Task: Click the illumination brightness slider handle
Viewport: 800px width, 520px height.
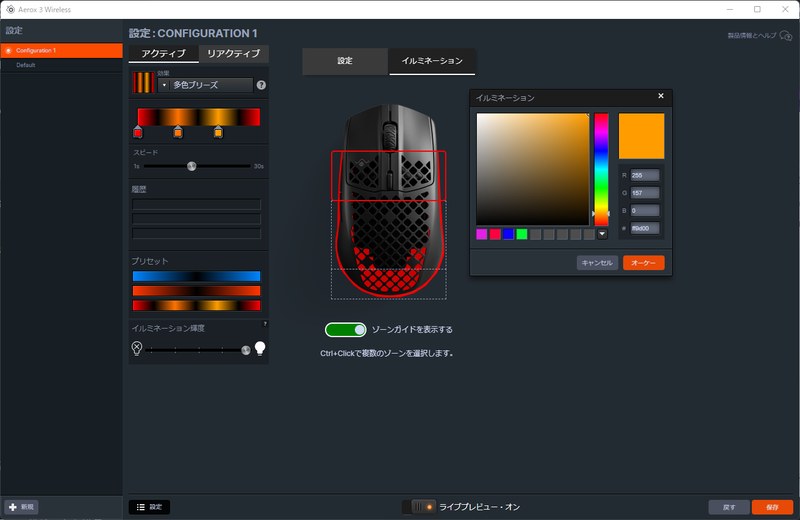Action: 246,350
